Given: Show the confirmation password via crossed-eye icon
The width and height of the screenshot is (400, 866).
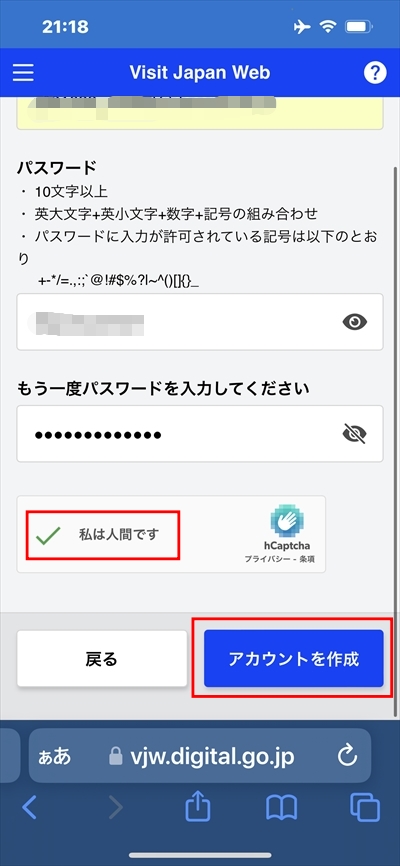Looking at the screenshot, I should click(355, 434).
